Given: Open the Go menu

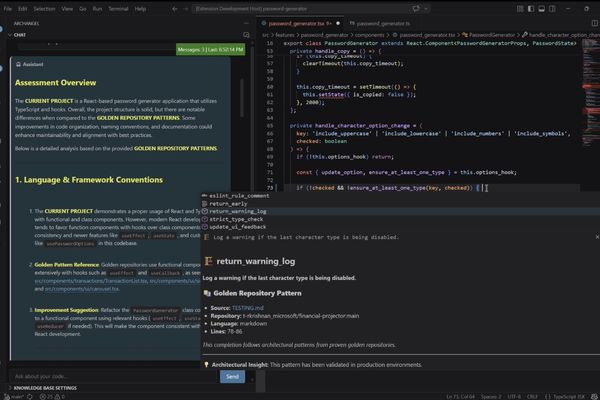Looking at the screenshot, I should click(x=83, y=8).
